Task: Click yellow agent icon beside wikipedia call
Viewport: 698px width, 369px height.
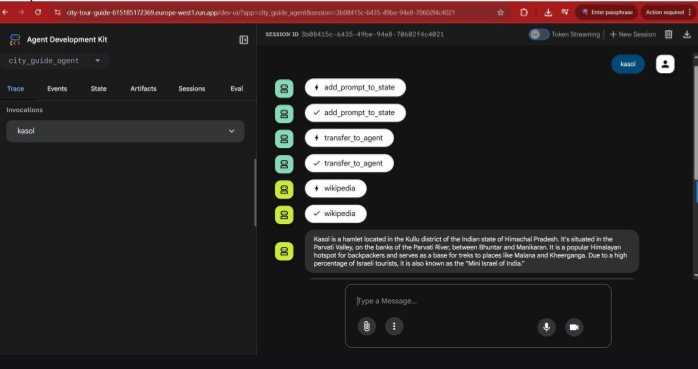Action: tap(284, 190)
